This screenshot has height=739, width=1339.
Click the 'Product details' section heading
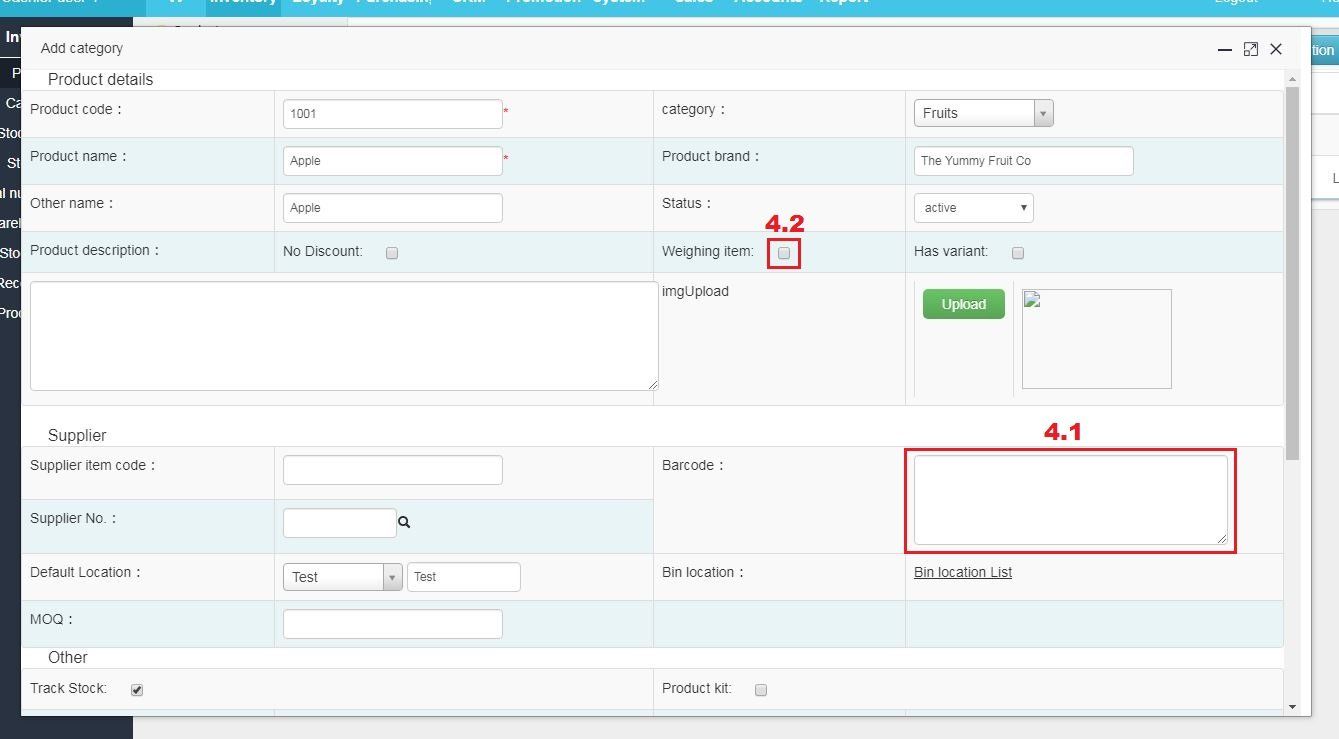coord(100,79)
